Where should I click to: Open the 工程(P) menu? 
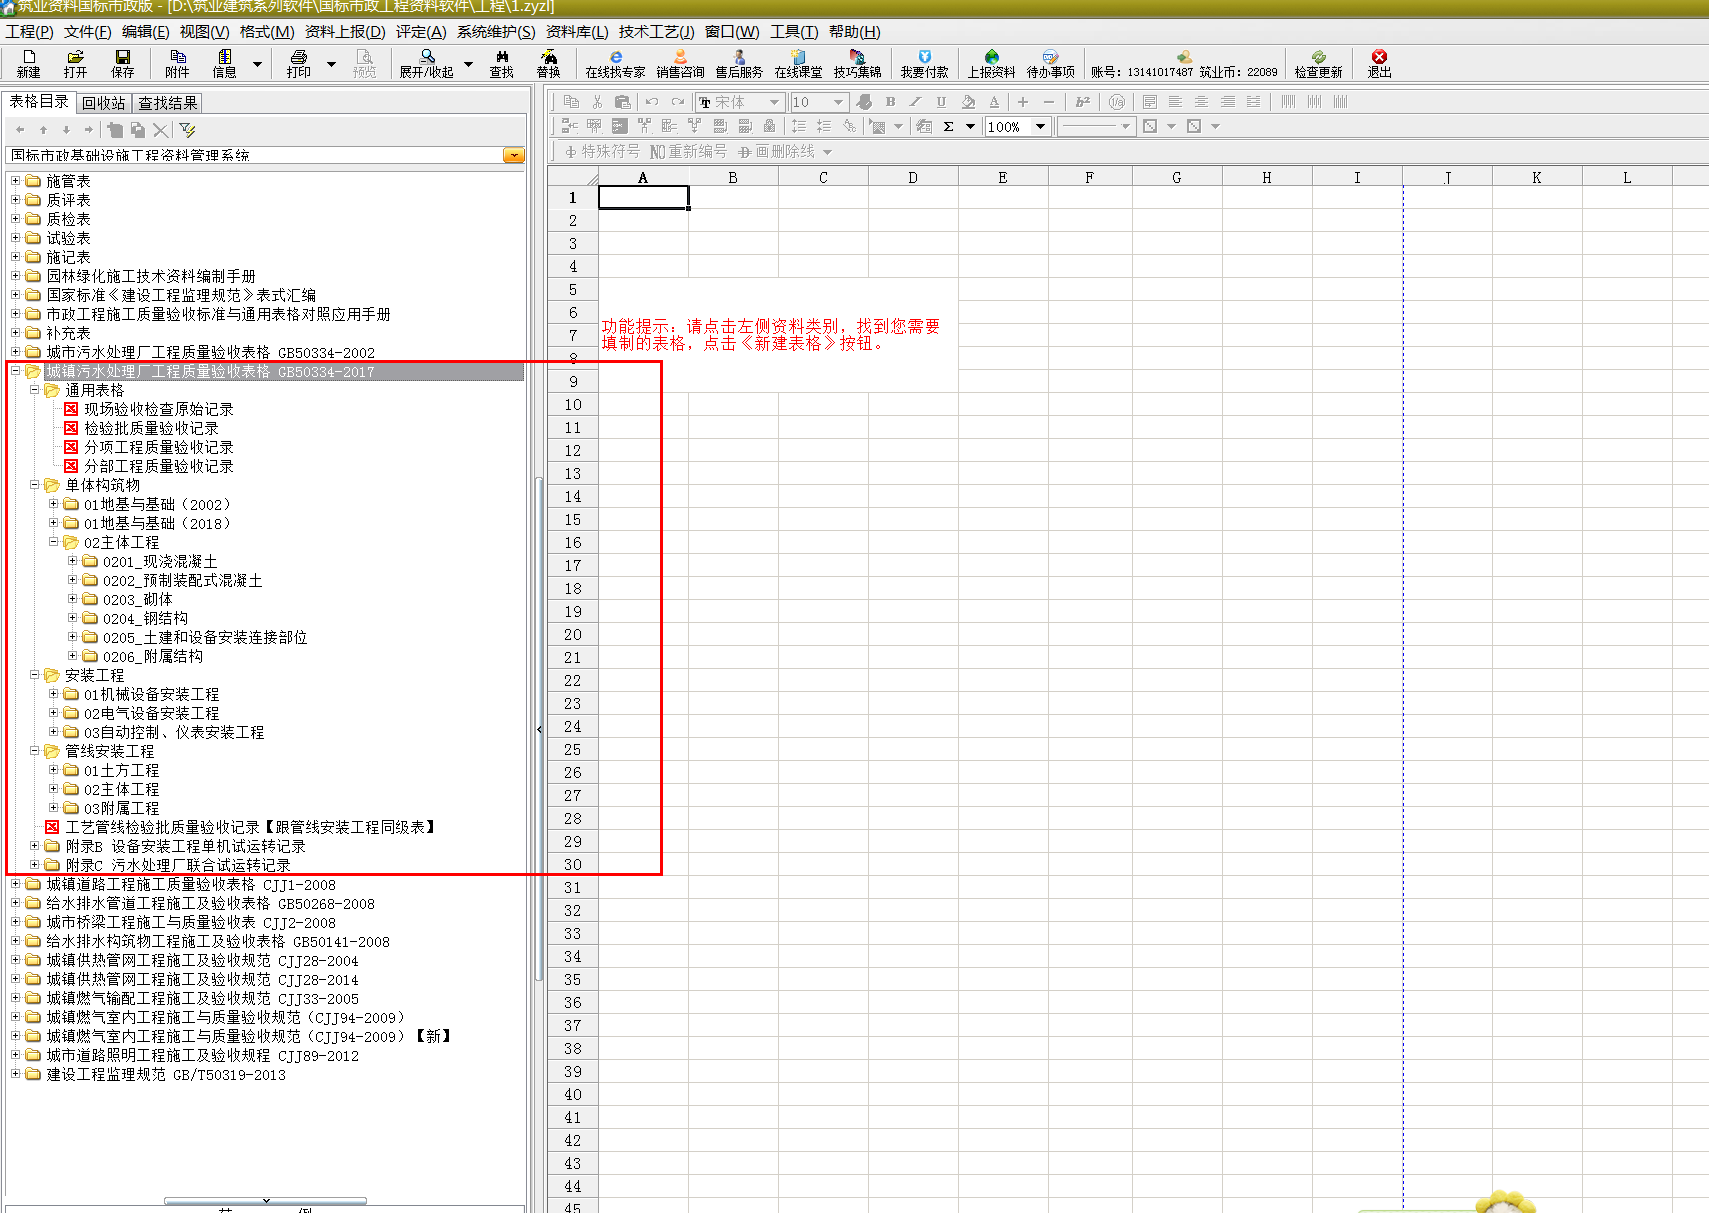pos(29,32)
